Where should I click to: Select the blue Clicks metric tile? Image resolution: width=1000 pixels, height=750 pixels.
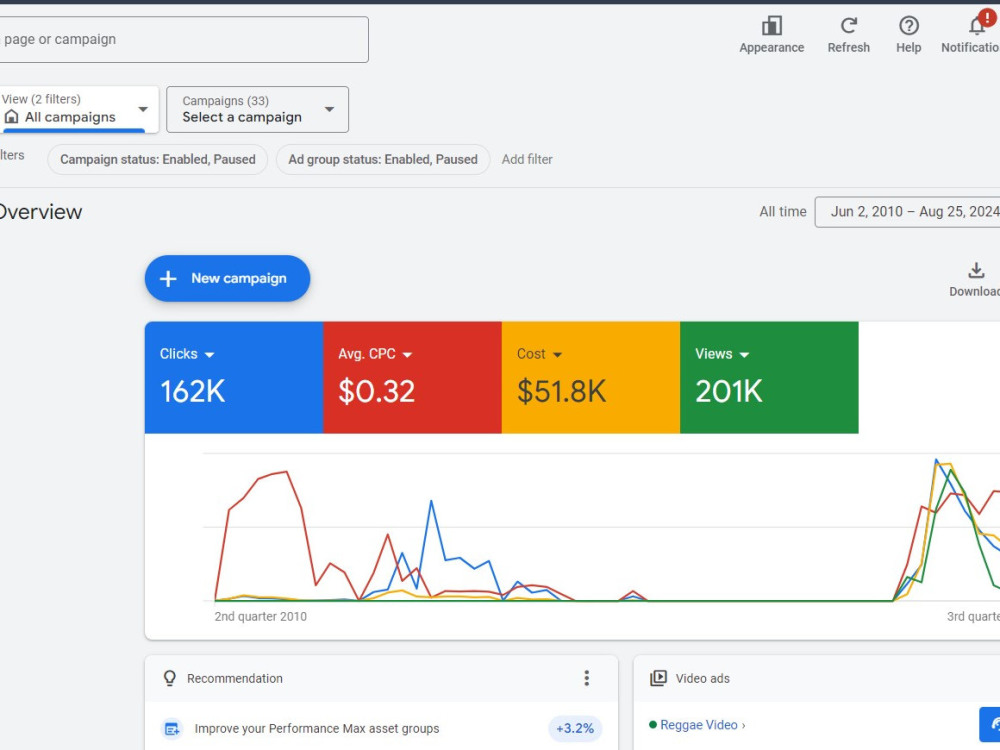[234, 378]
